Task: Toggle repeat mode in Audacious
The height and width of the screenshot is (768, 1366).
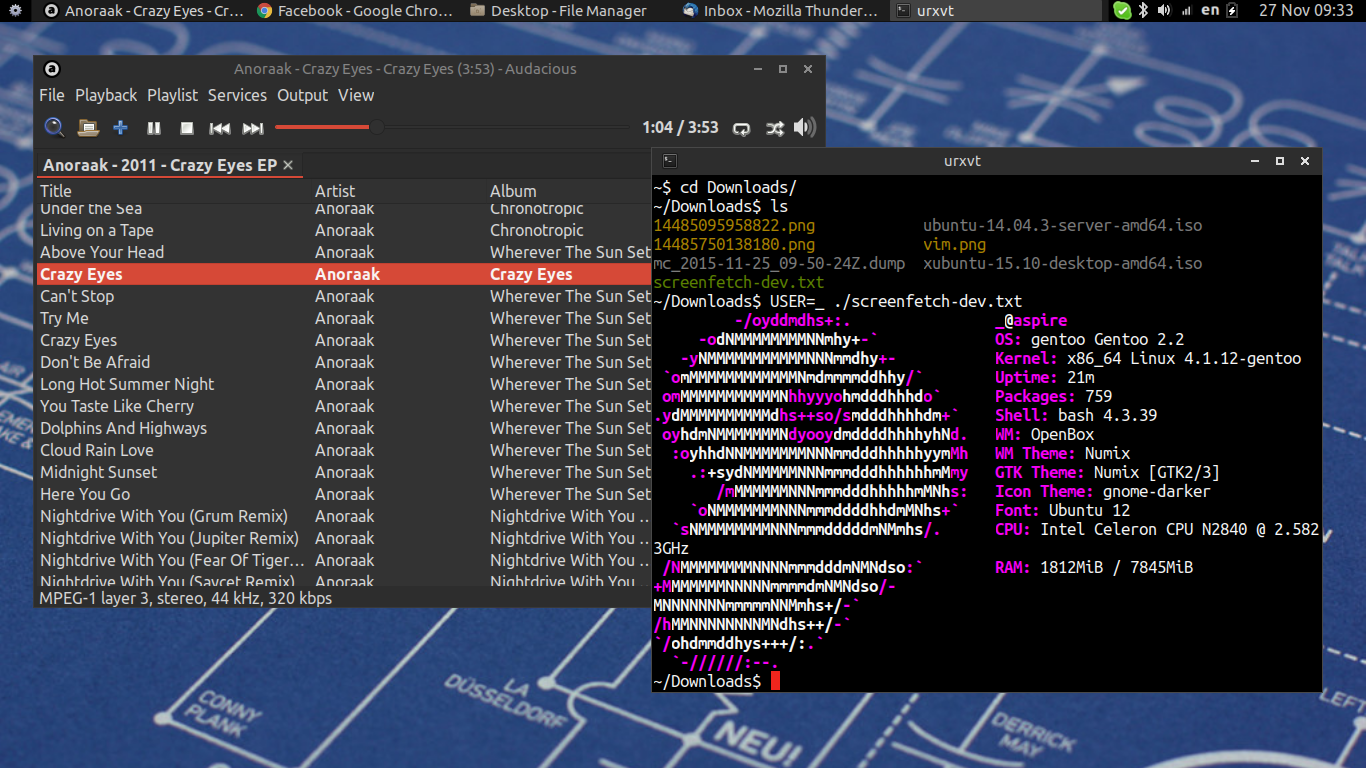Action: tap(742, 128)
